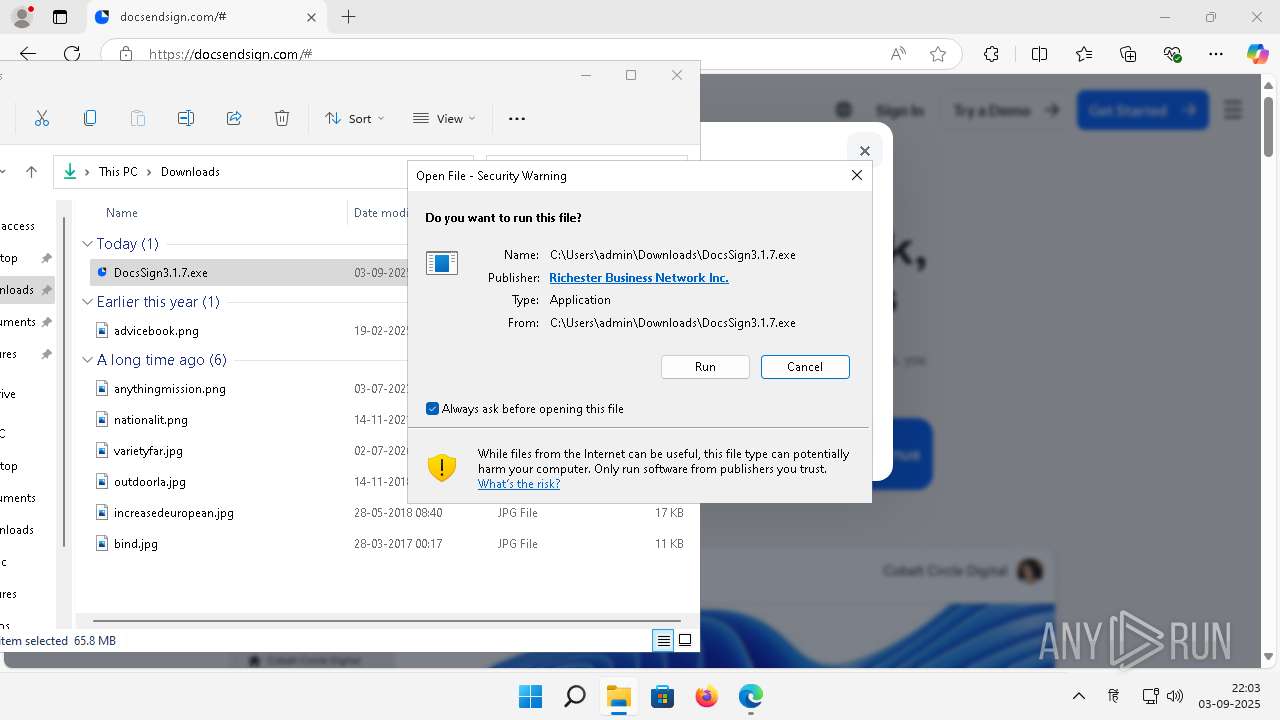Click the Run button in security warning
The image size is (1280, 720).
click(x=705, y=367)
